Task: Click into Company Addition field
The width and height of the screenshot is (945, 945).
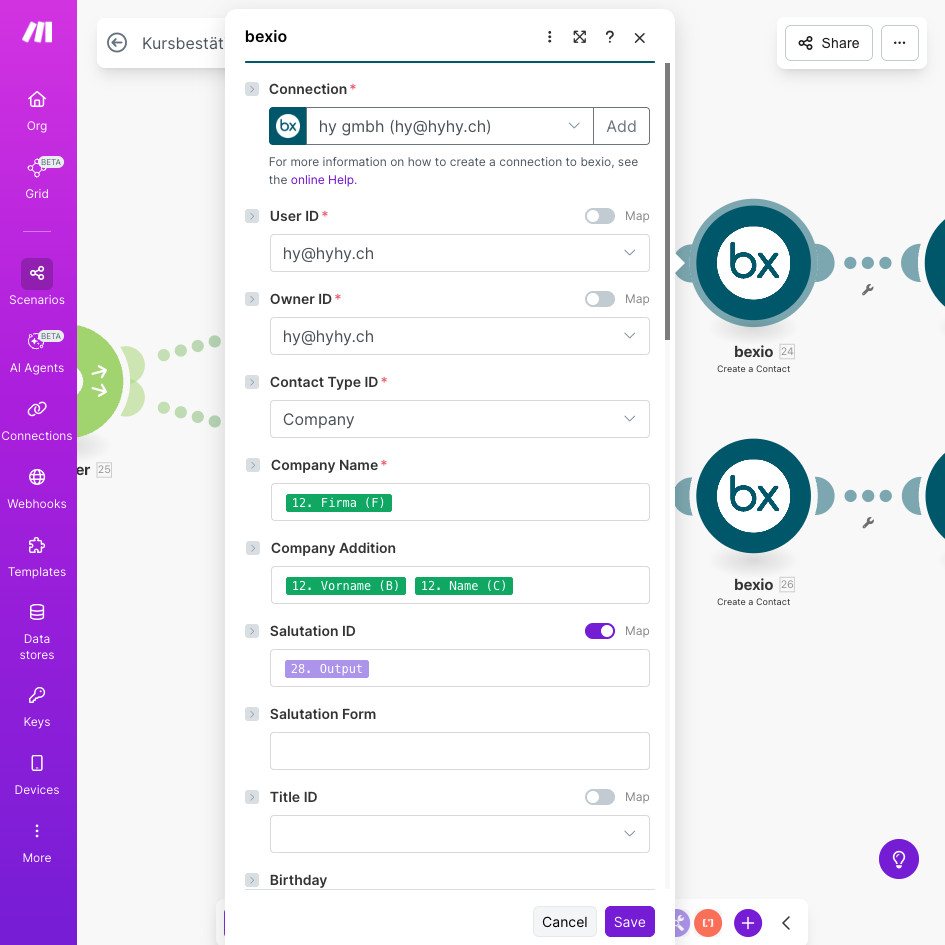Action: point(460,585)
